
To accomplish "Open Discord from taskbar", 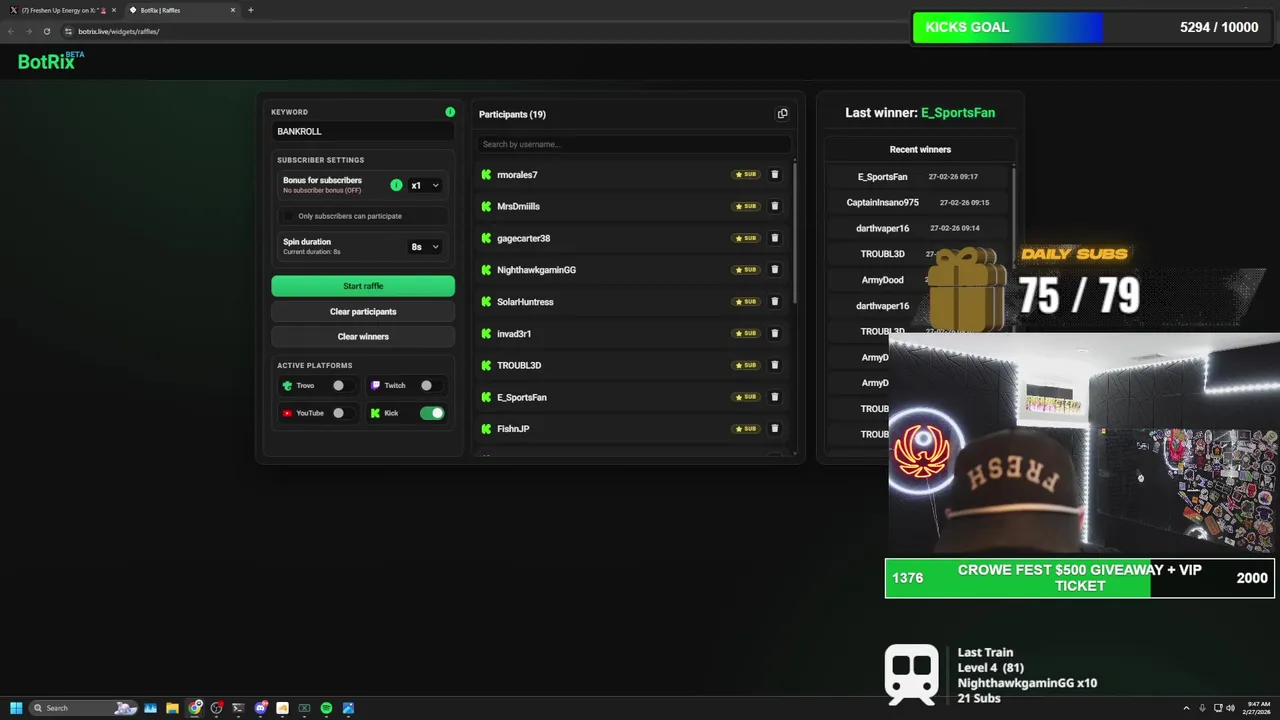I will coord(260,708).
